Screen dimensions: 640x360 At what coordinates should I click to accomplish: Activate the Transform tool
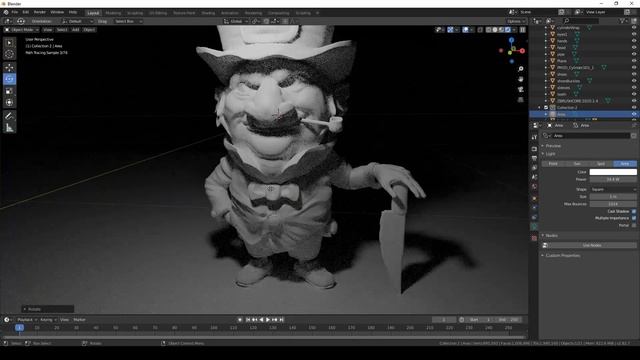[x=9, y=102]
